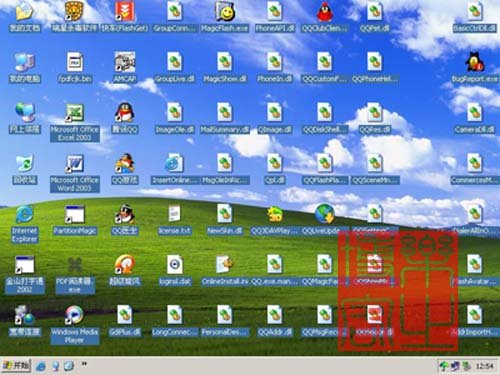500x375 pixels.
Task: Select the CommercesM... file icon
Action: point(475,163)
